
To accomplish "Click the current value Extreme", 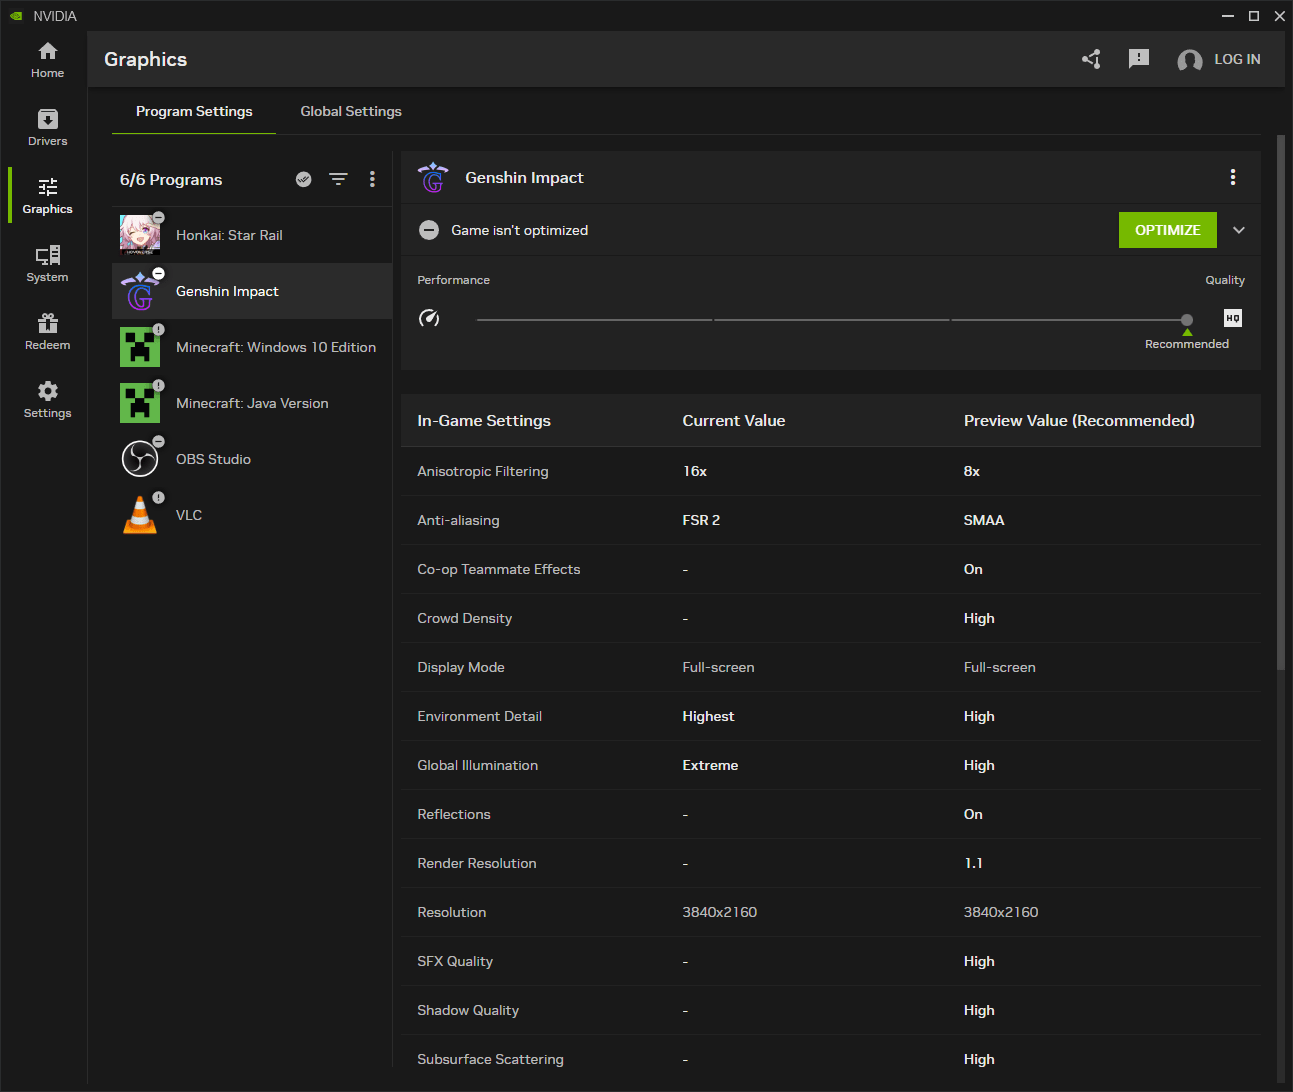I will 711,765.
